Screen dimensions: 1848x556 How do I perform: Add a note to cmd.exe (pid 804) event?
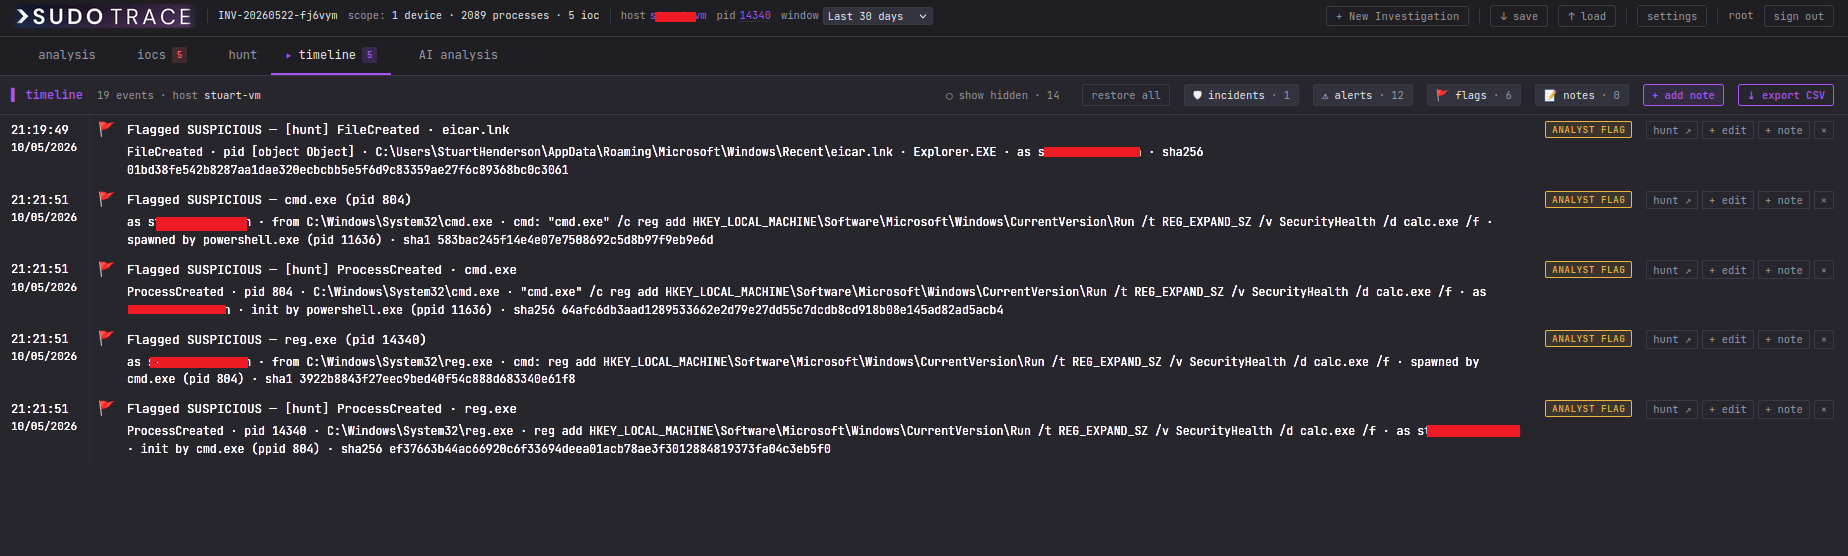(x=1784, y=200)
